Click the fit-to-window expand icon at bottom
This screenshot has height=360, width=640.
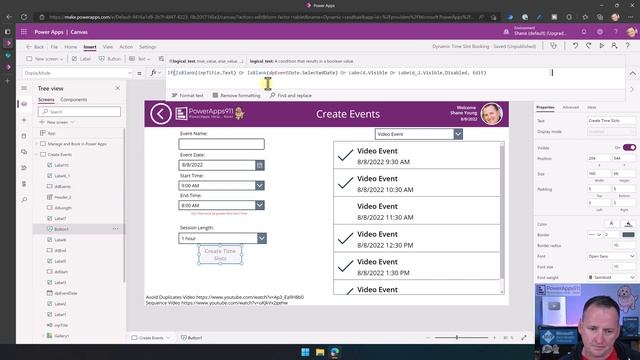click(x=524, y=338)
